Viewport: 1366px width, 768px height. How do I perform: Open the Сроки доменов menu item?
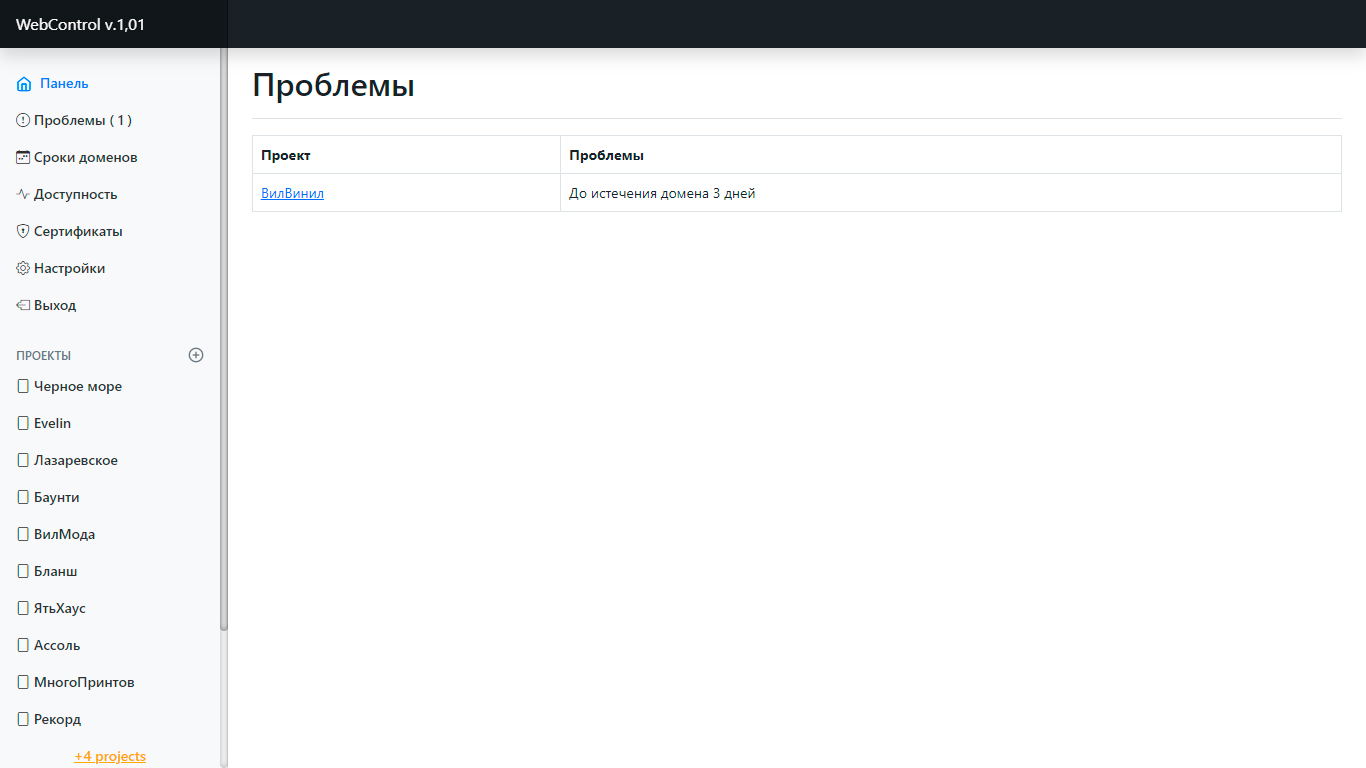tap(85, 158)
